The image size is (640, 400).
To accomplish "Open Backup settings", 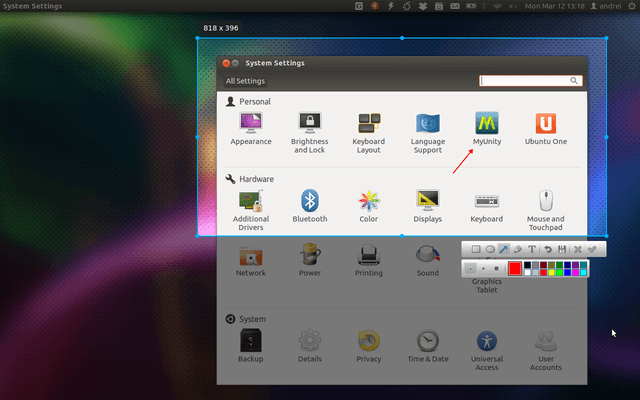I will pos(251,346).
